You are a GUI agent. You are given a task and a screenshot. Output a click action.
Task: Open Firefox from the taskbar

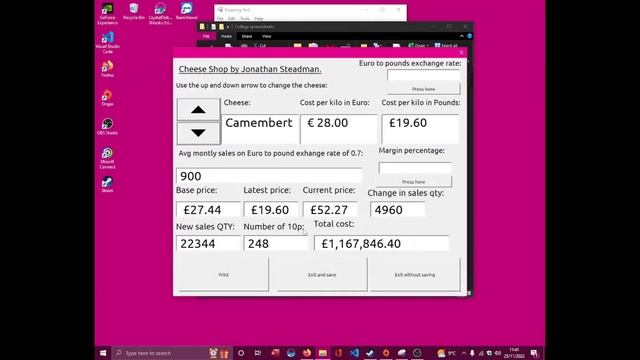click(x=307, y=353)
